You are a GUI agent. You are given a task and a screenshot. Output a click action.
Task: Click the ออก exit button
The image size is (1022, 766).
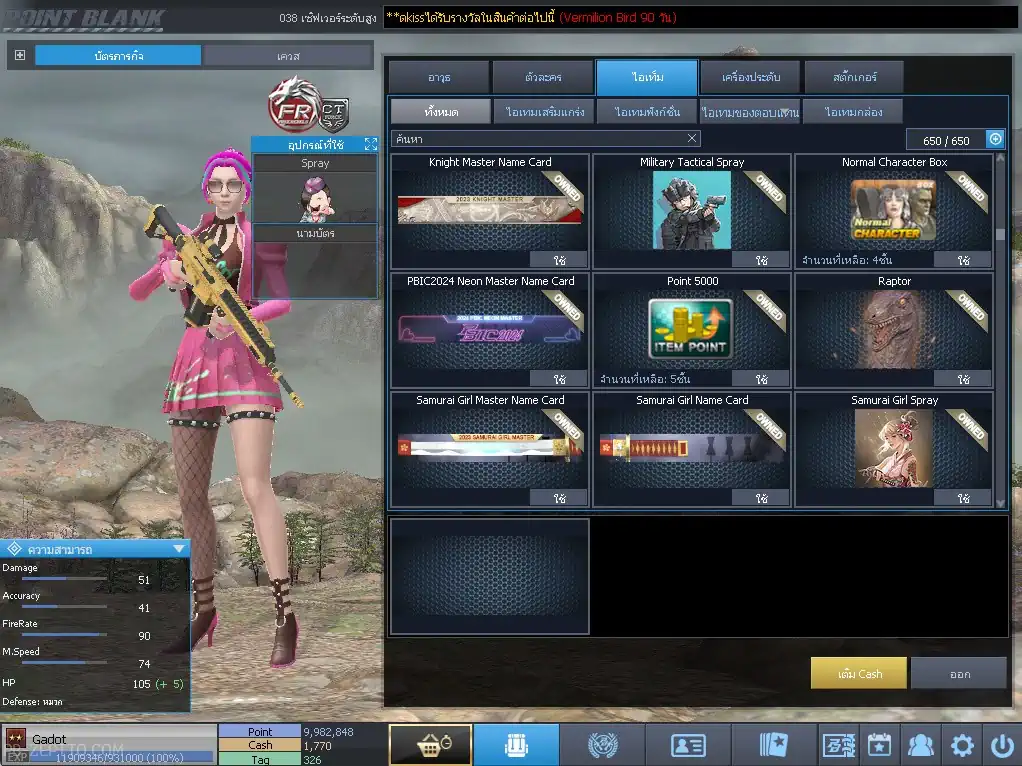[x=959, y=673]
